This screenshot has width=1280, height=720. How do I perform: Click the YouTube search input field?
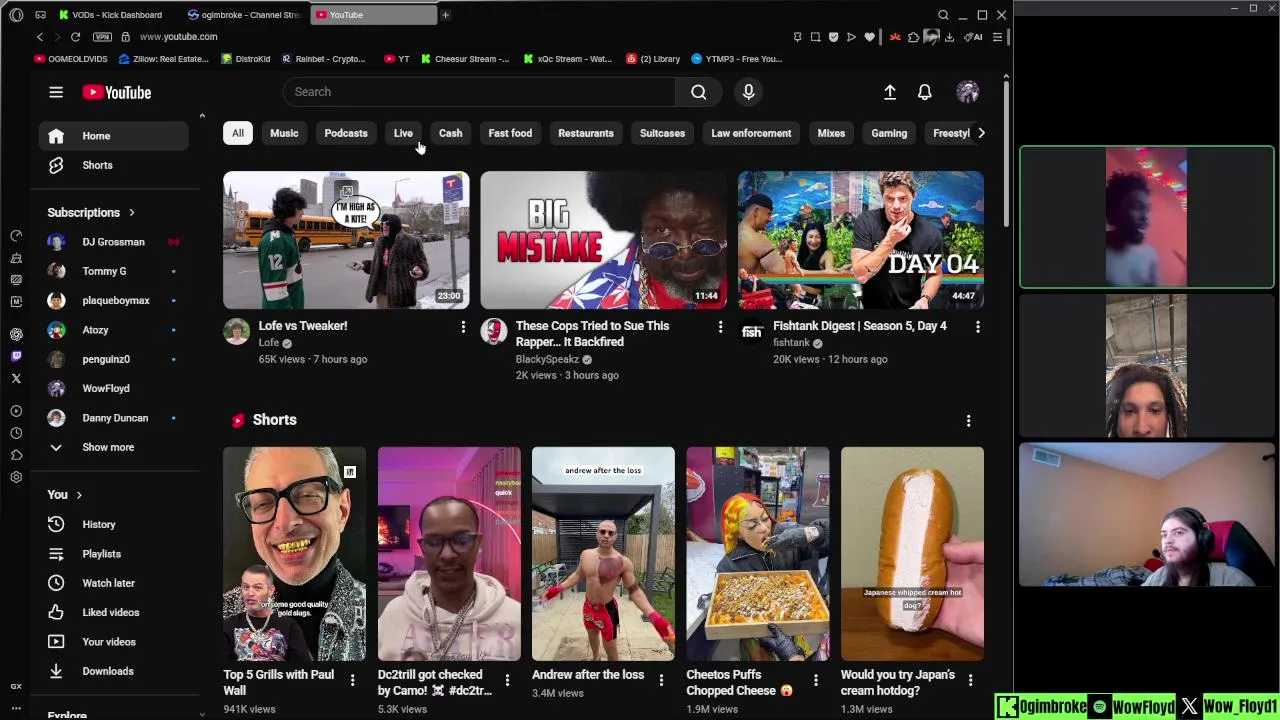[x=479, y=92]
